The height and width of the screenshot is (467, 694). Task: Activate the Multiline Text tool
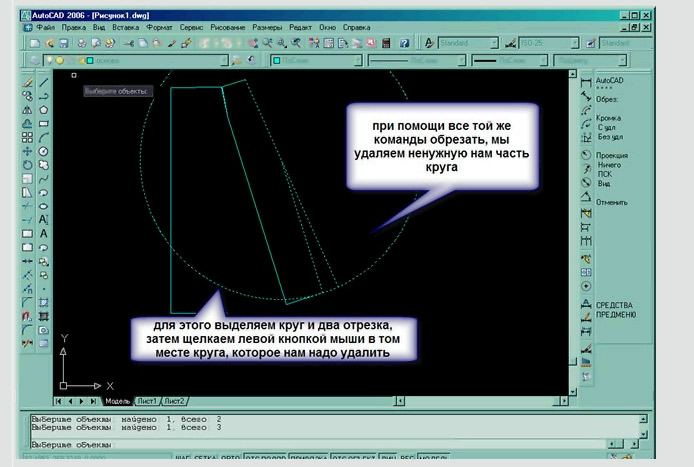[44, 233]
